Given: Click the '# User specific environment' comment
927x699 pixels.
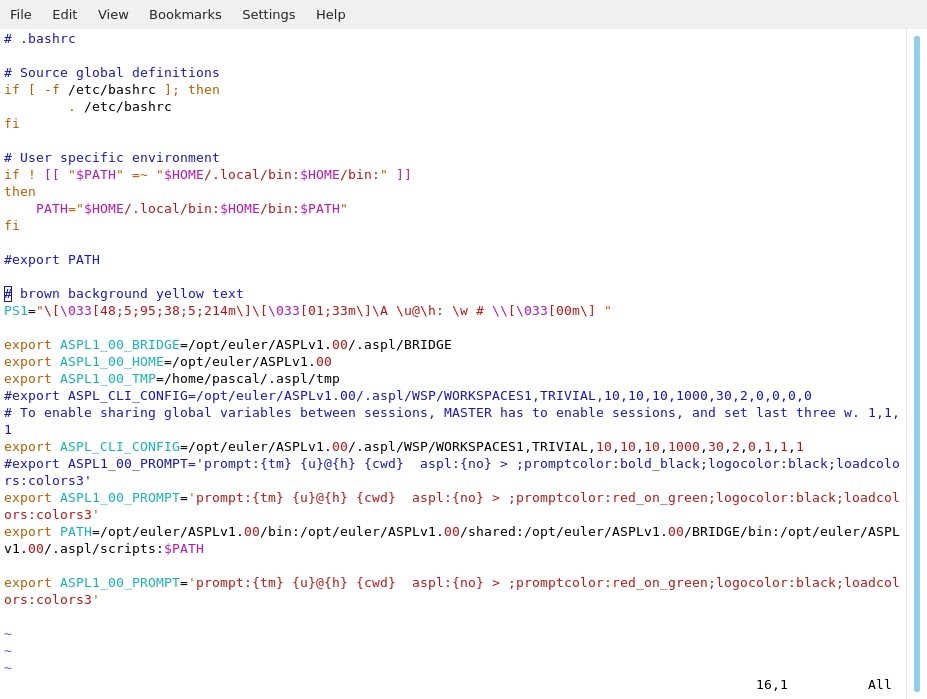Looking at the screenshot, I should pos(112,158).
